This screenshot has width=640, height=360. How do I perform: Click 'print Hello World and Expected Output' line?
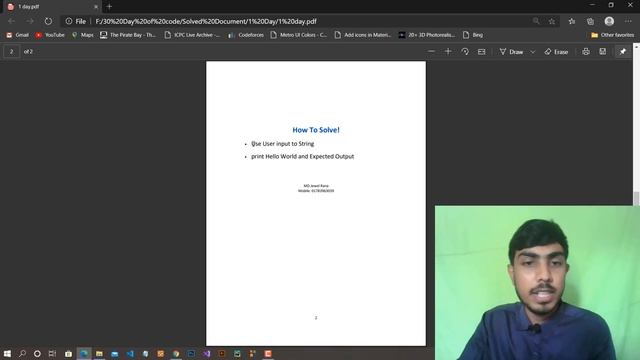coord(302,156)
